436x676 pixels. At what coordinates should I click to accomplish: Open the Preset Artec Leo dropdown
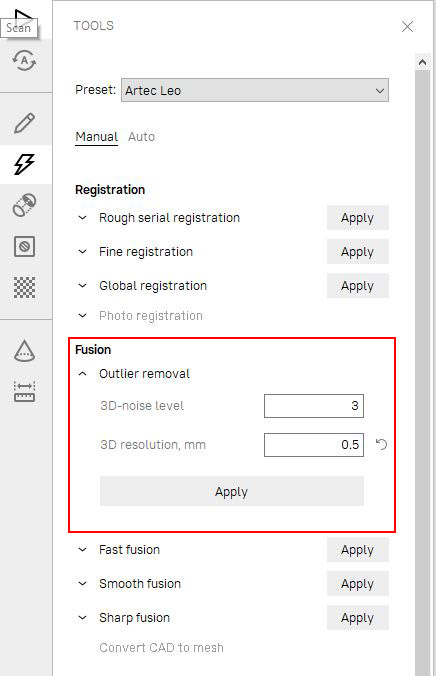point(255,90)
